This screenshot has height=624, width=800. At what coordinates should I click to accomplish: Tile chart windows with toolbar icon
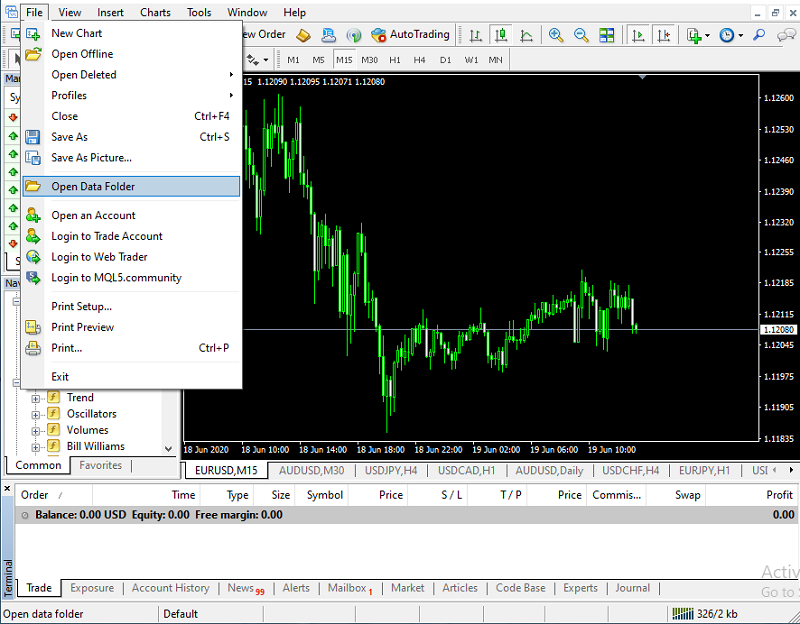pyautogui.click(x=607, y=35)
